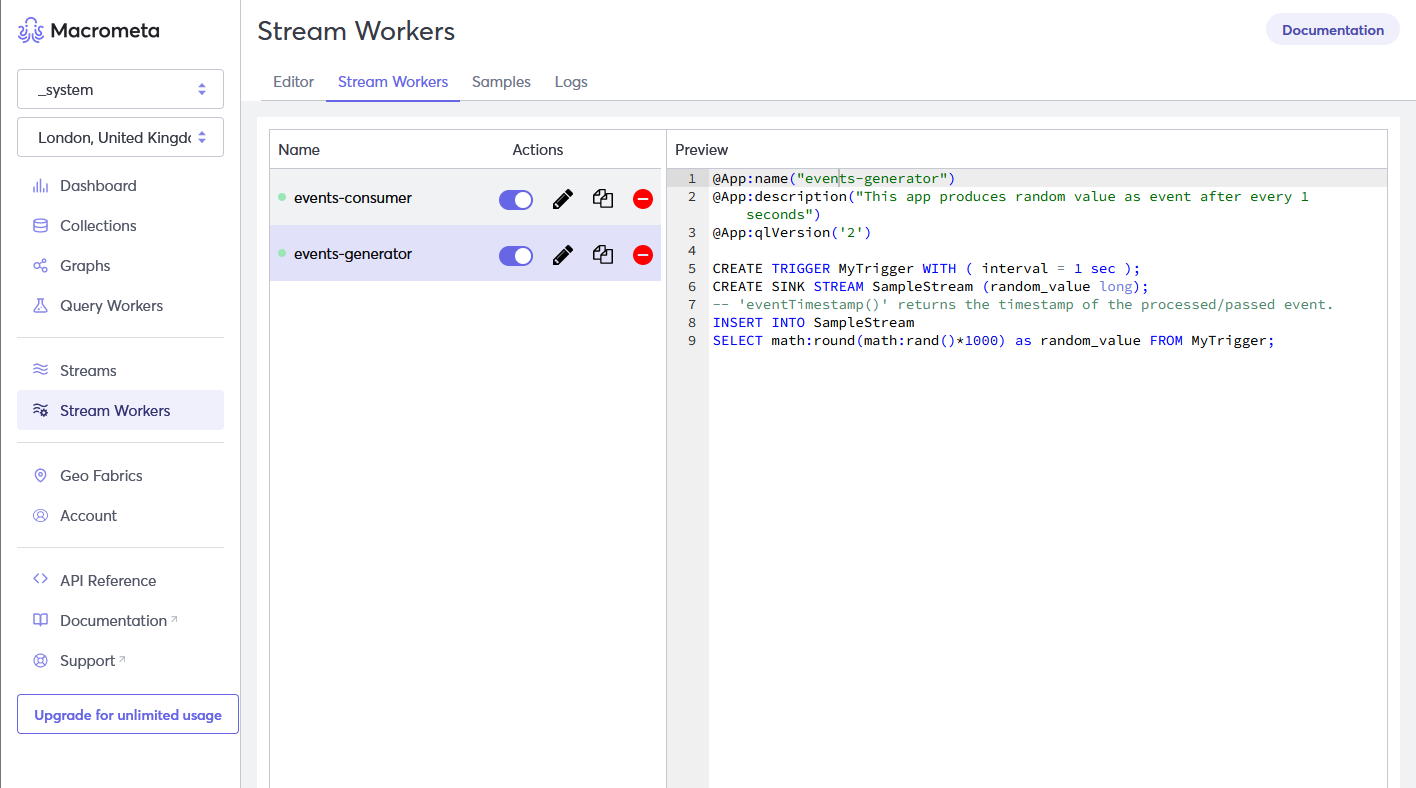Click the Macrometa logo icon
The image size is (1416, 788).
31,30
